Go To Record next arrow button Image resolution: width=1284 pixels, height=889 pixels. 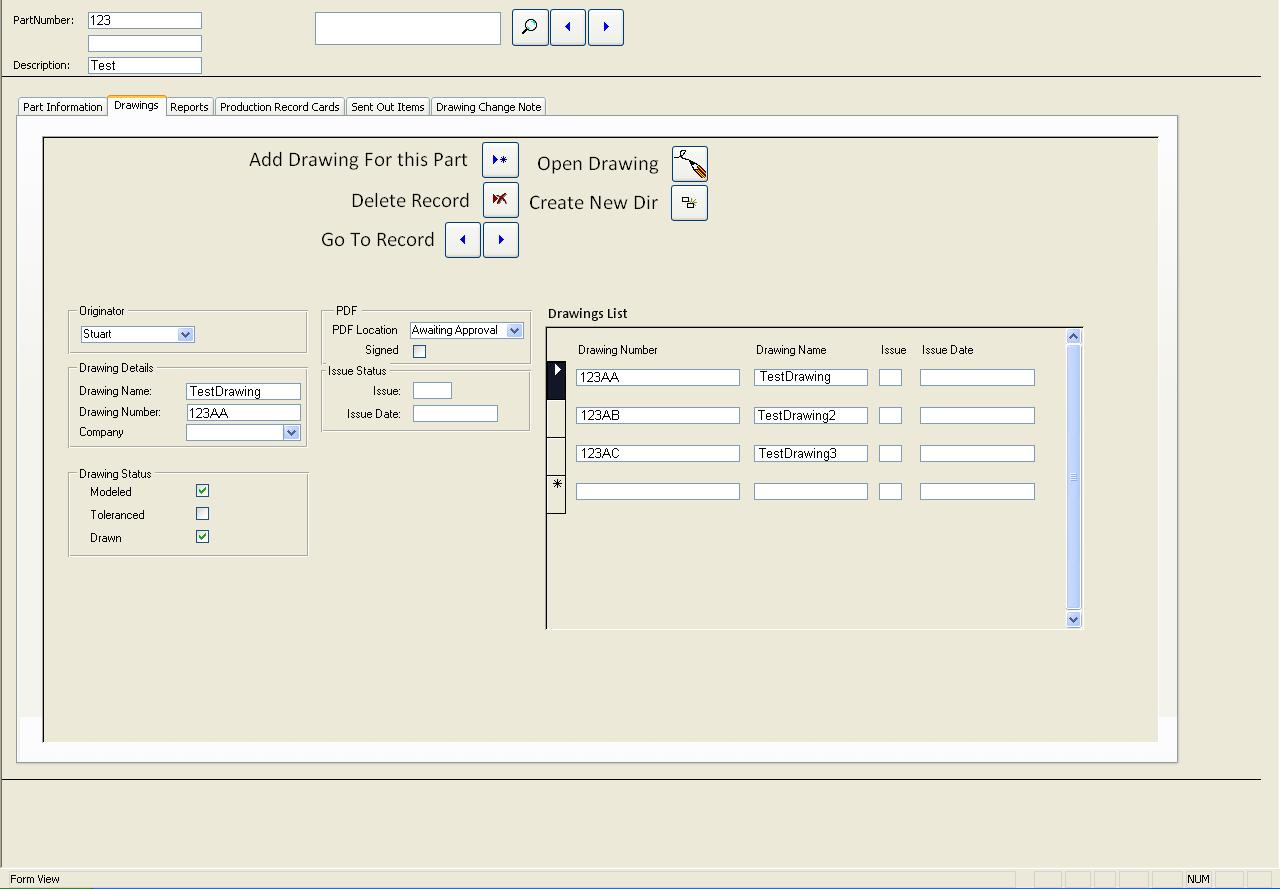point(501,240)
